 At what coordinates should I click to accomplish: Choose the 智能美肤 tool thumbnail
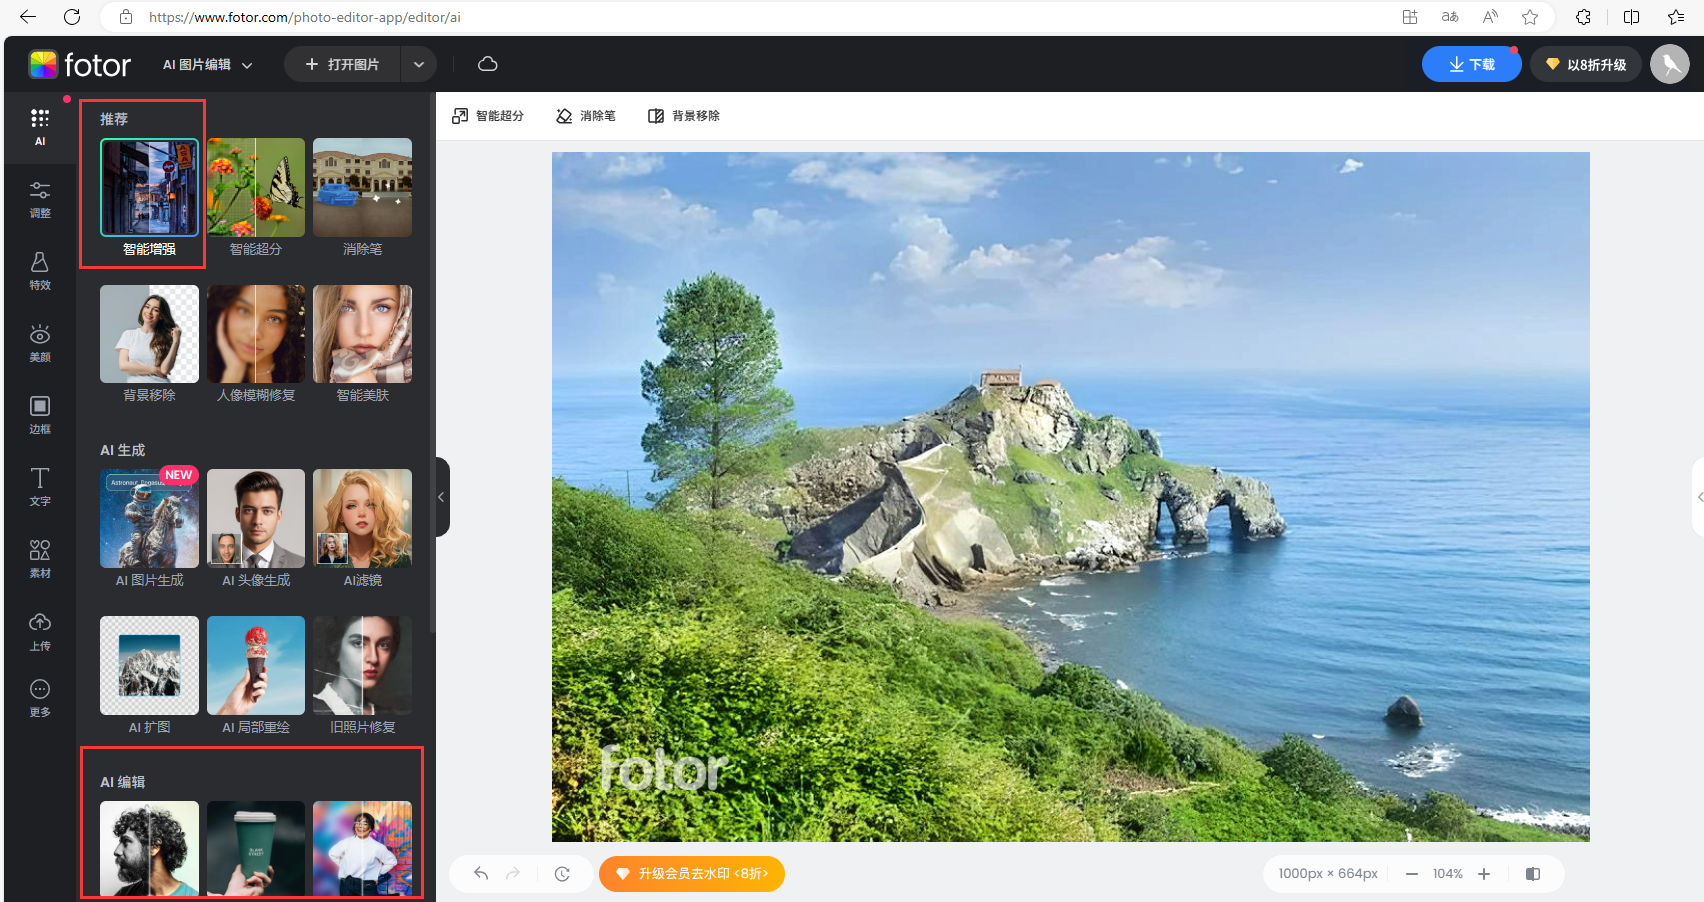pyautogui.click(x=362, y=334)
